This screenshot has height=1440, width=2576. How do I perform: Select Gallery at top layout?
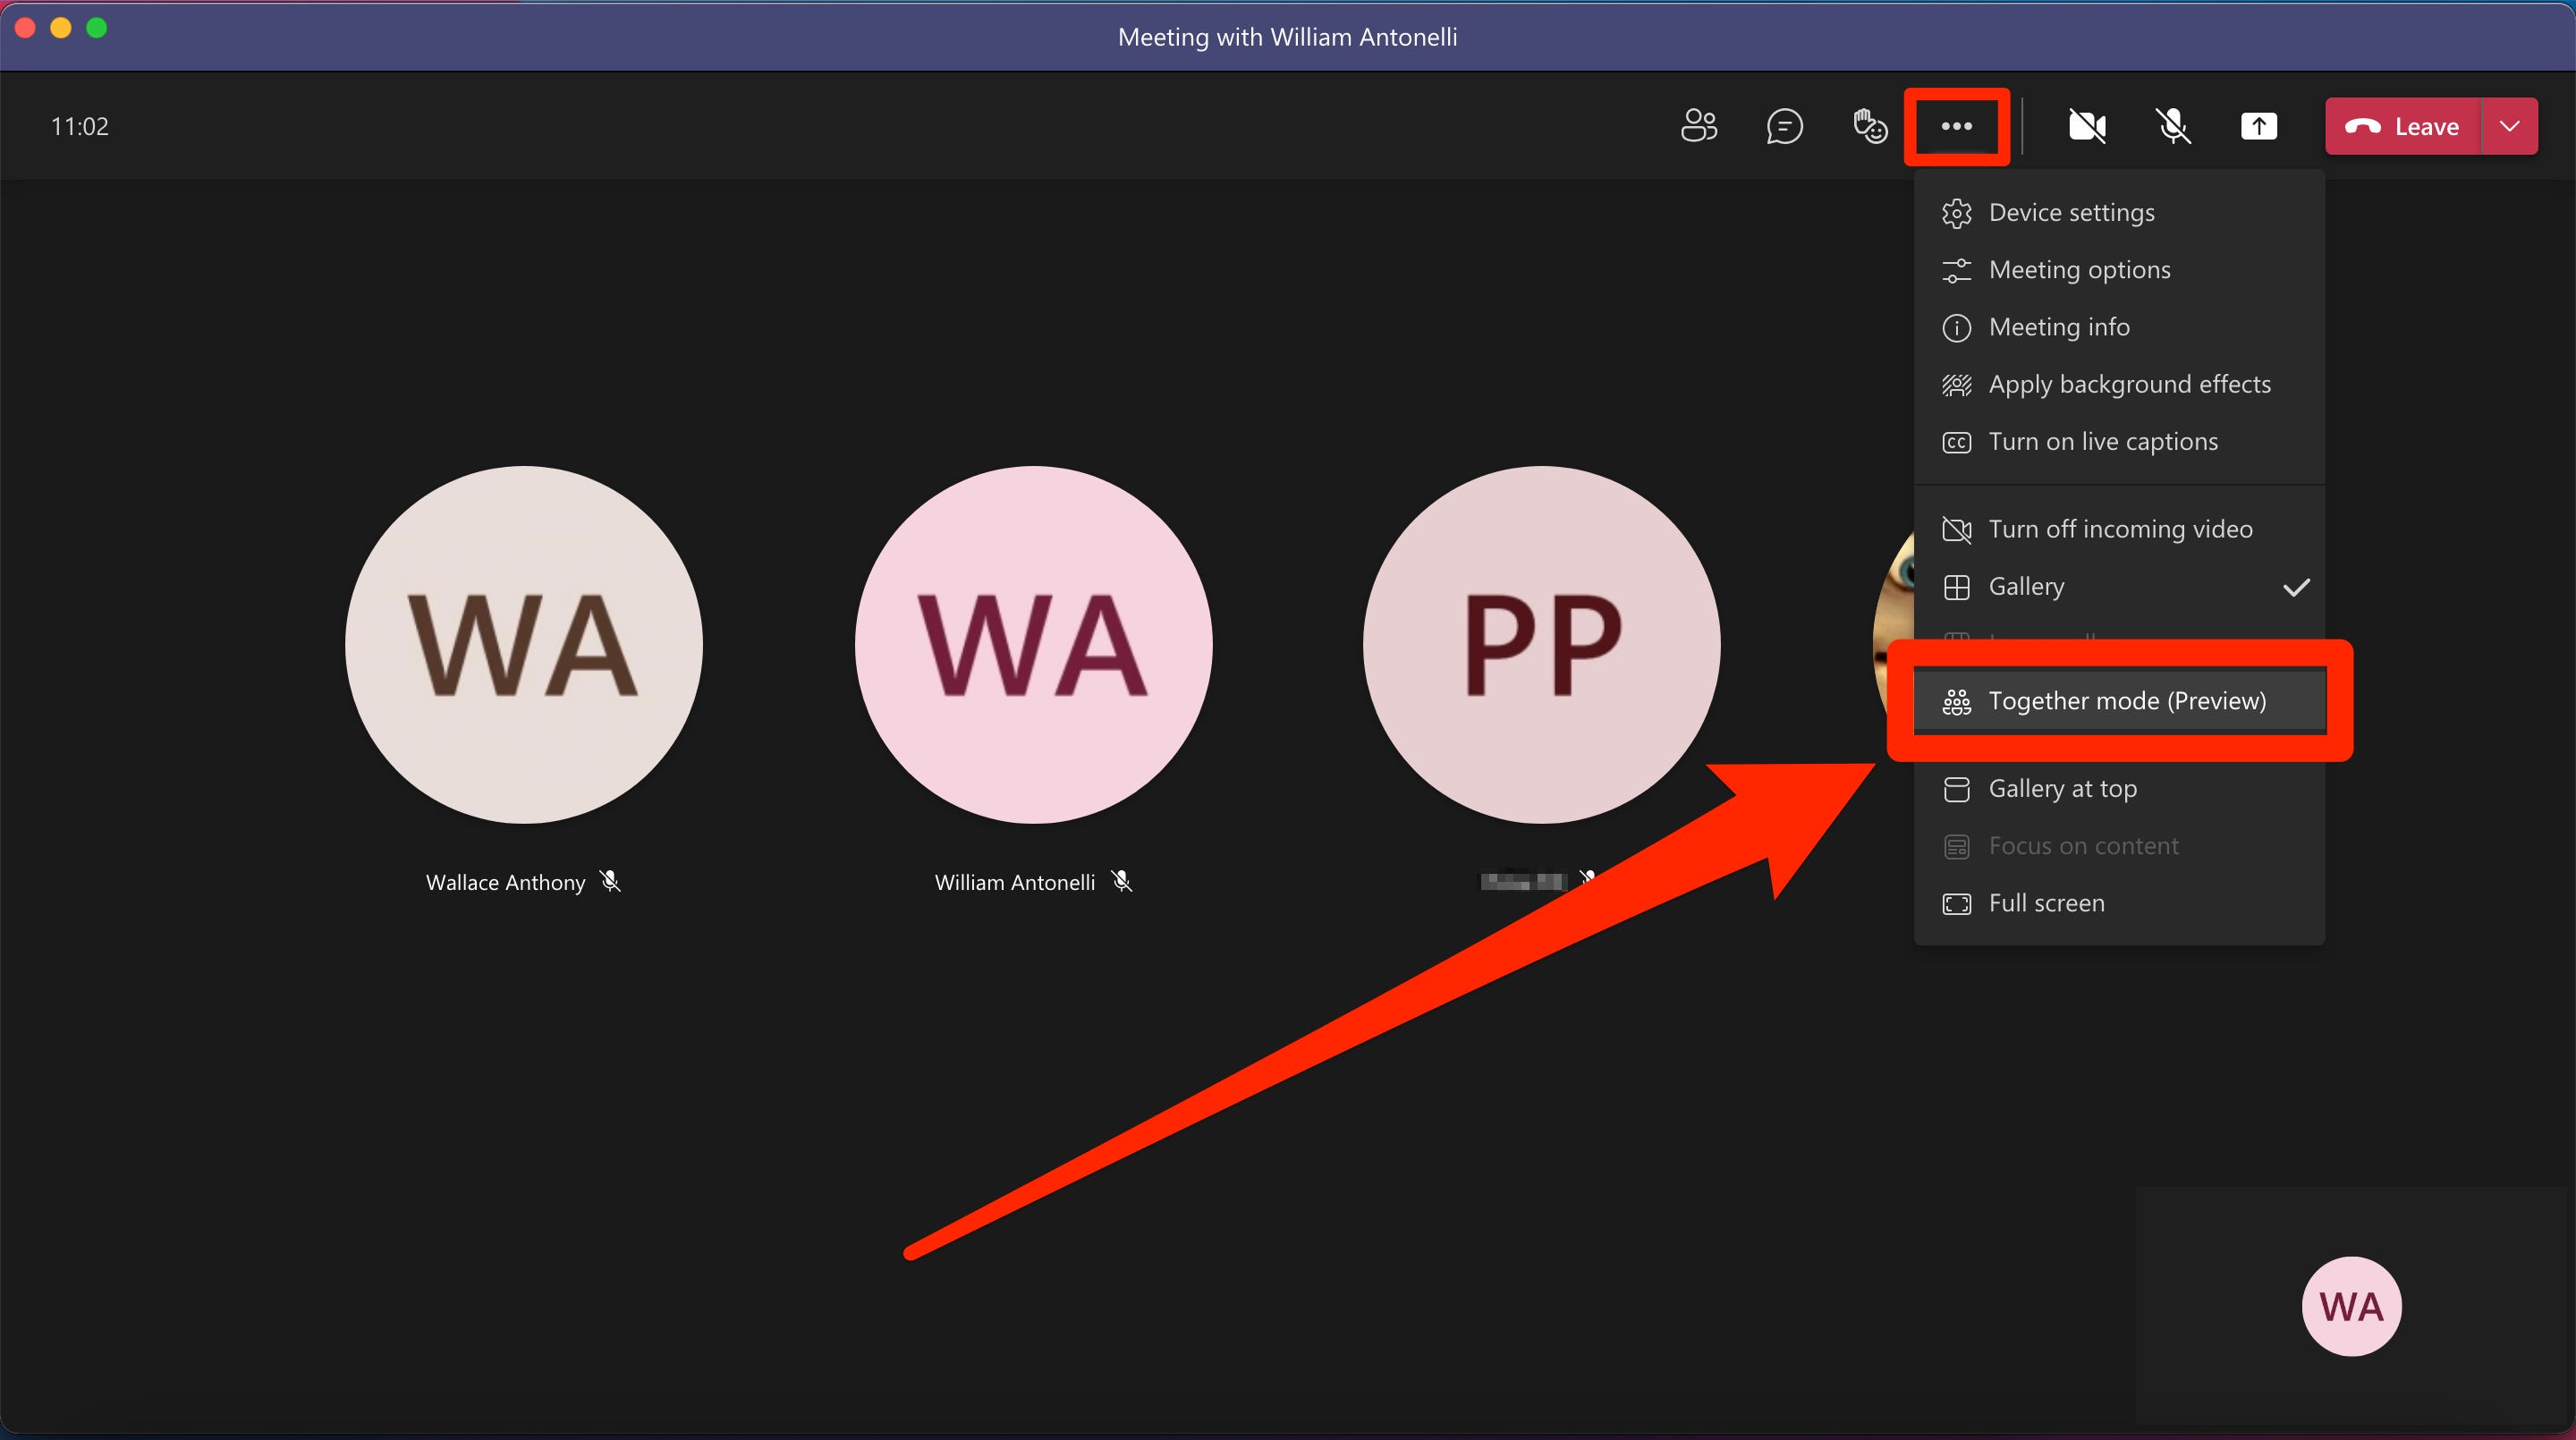click(2061, 787)
